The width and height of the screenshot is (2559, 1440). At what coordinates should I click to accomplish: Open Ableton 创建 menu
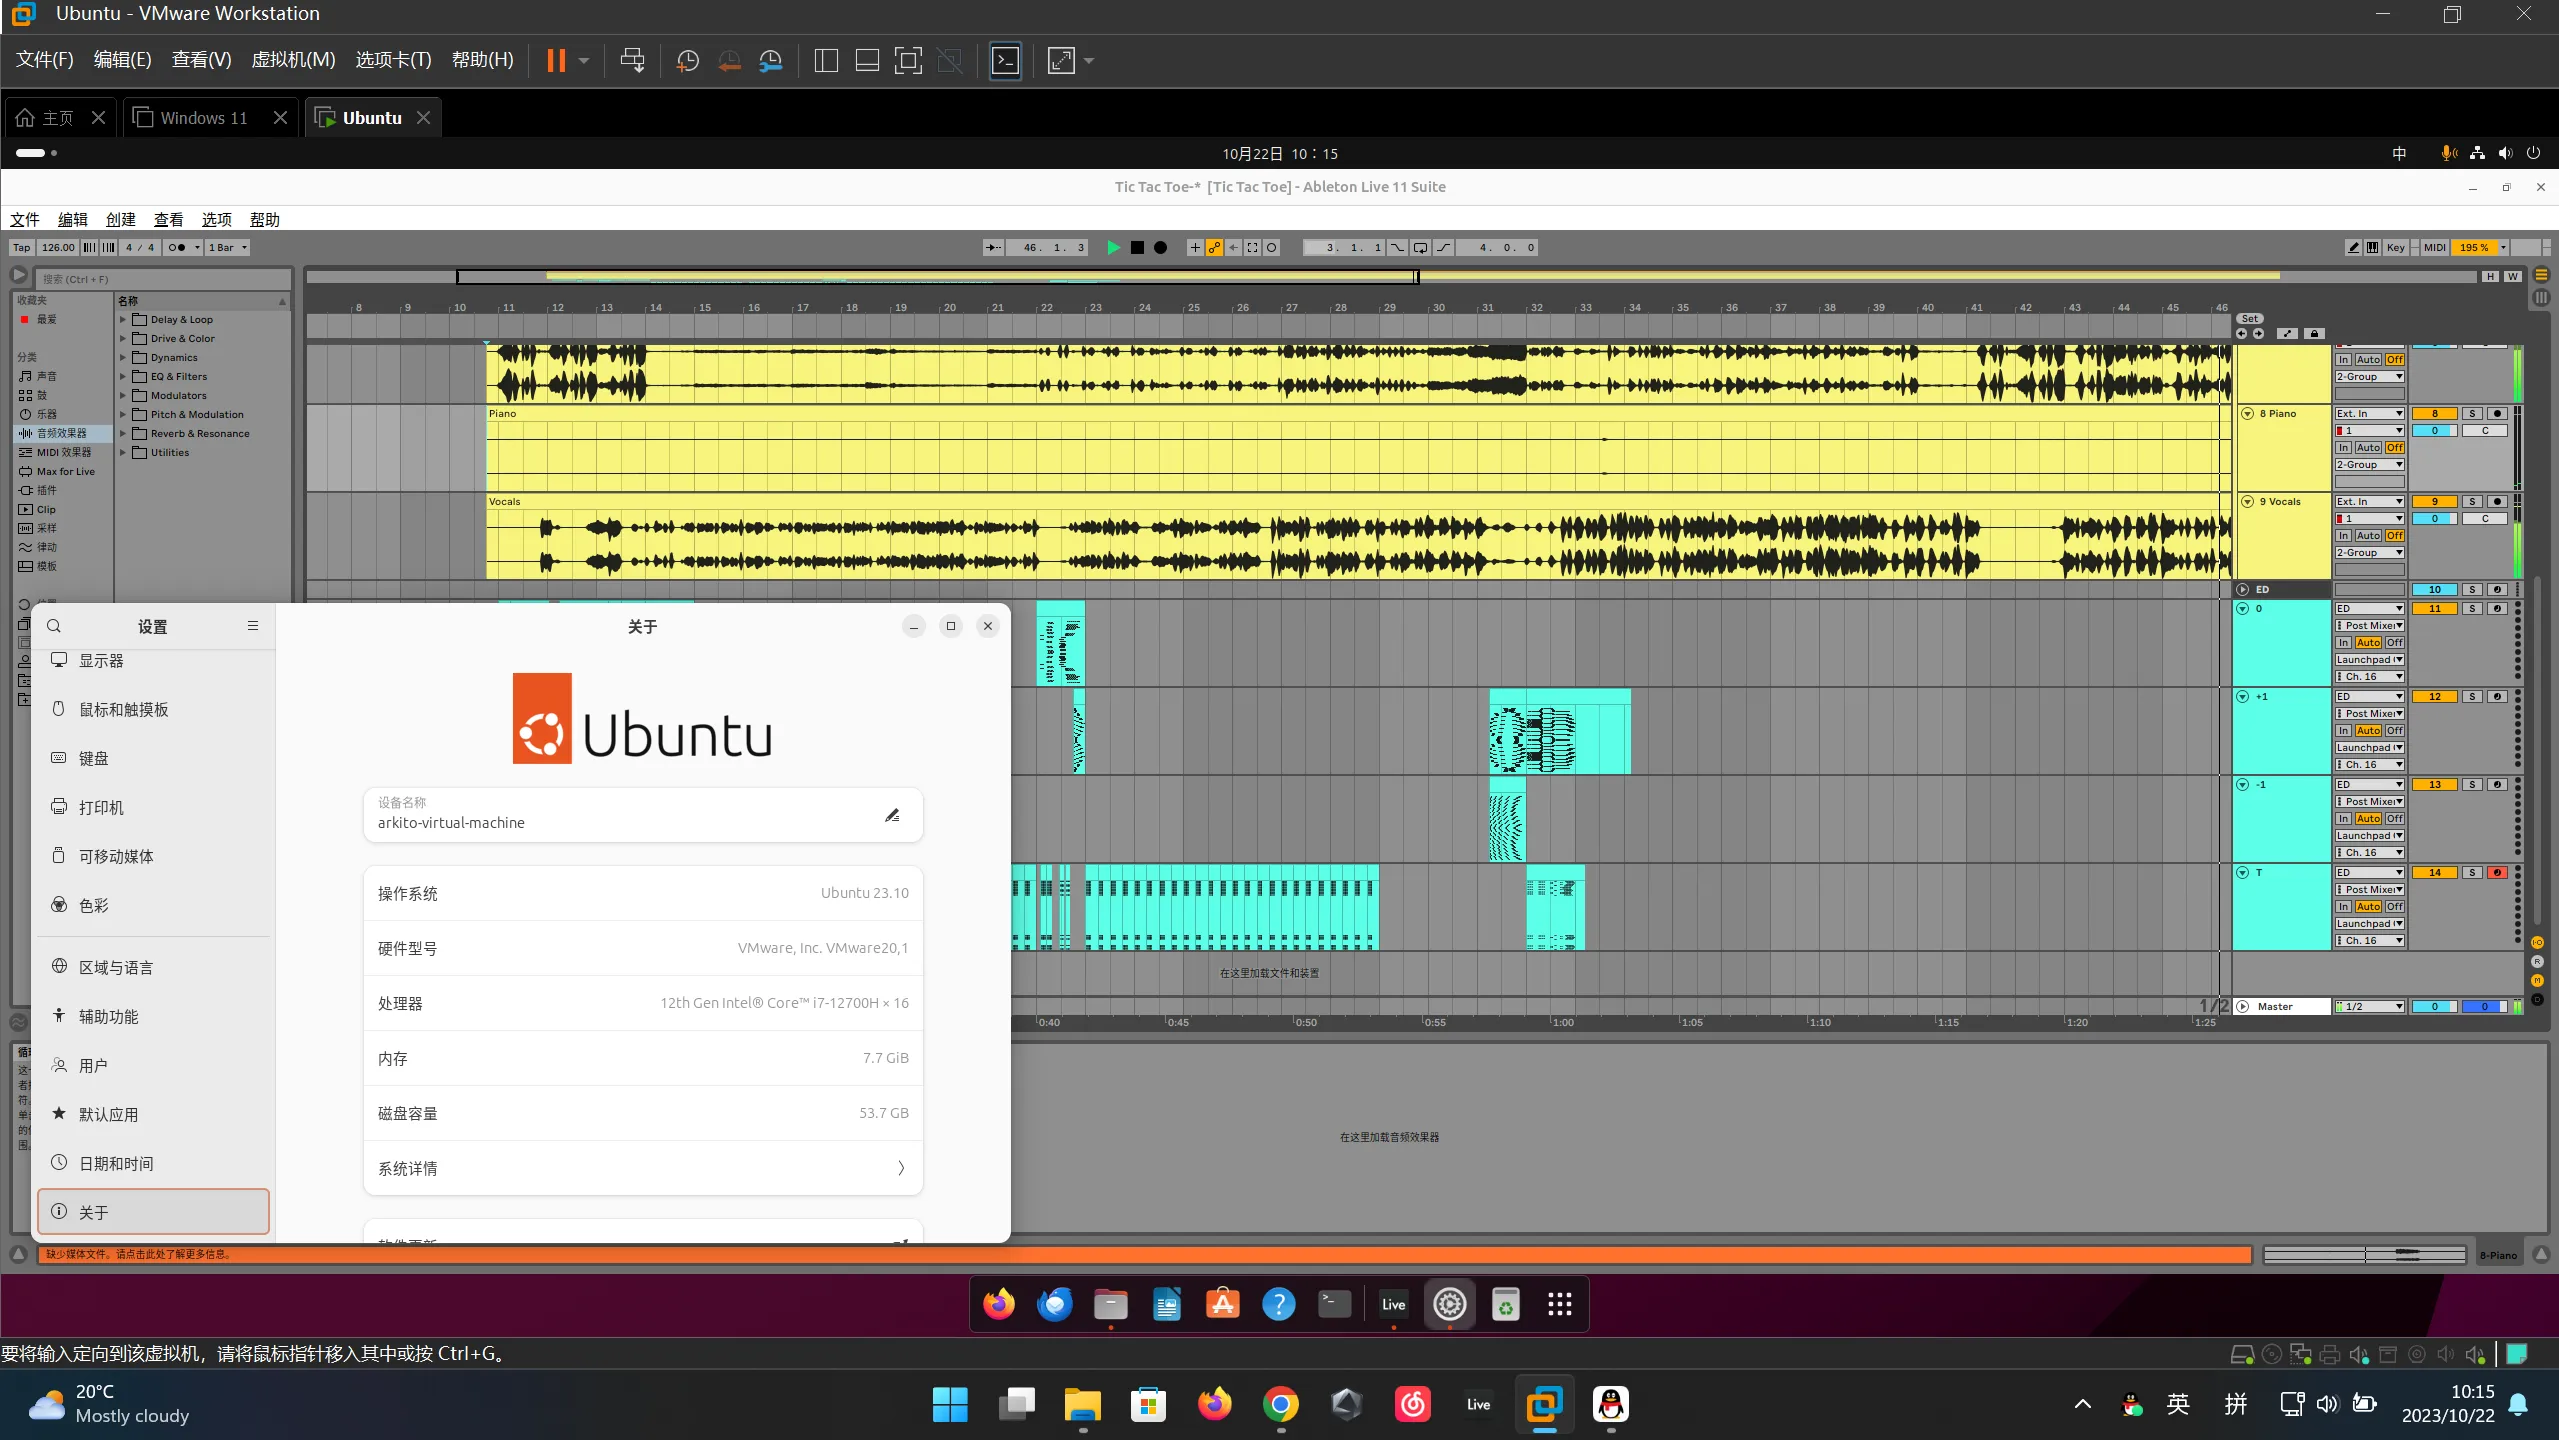click(121, 220)
